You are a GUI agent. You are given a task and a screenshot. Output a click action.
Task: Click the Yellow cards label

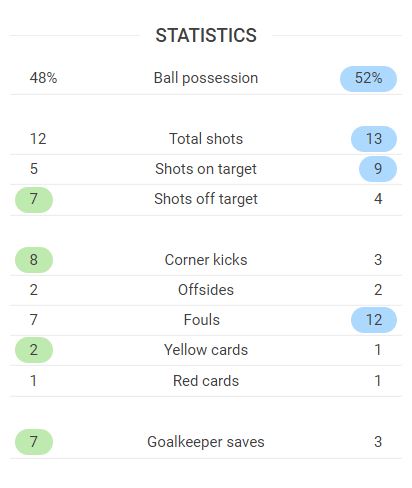click(x=206, y=350)
